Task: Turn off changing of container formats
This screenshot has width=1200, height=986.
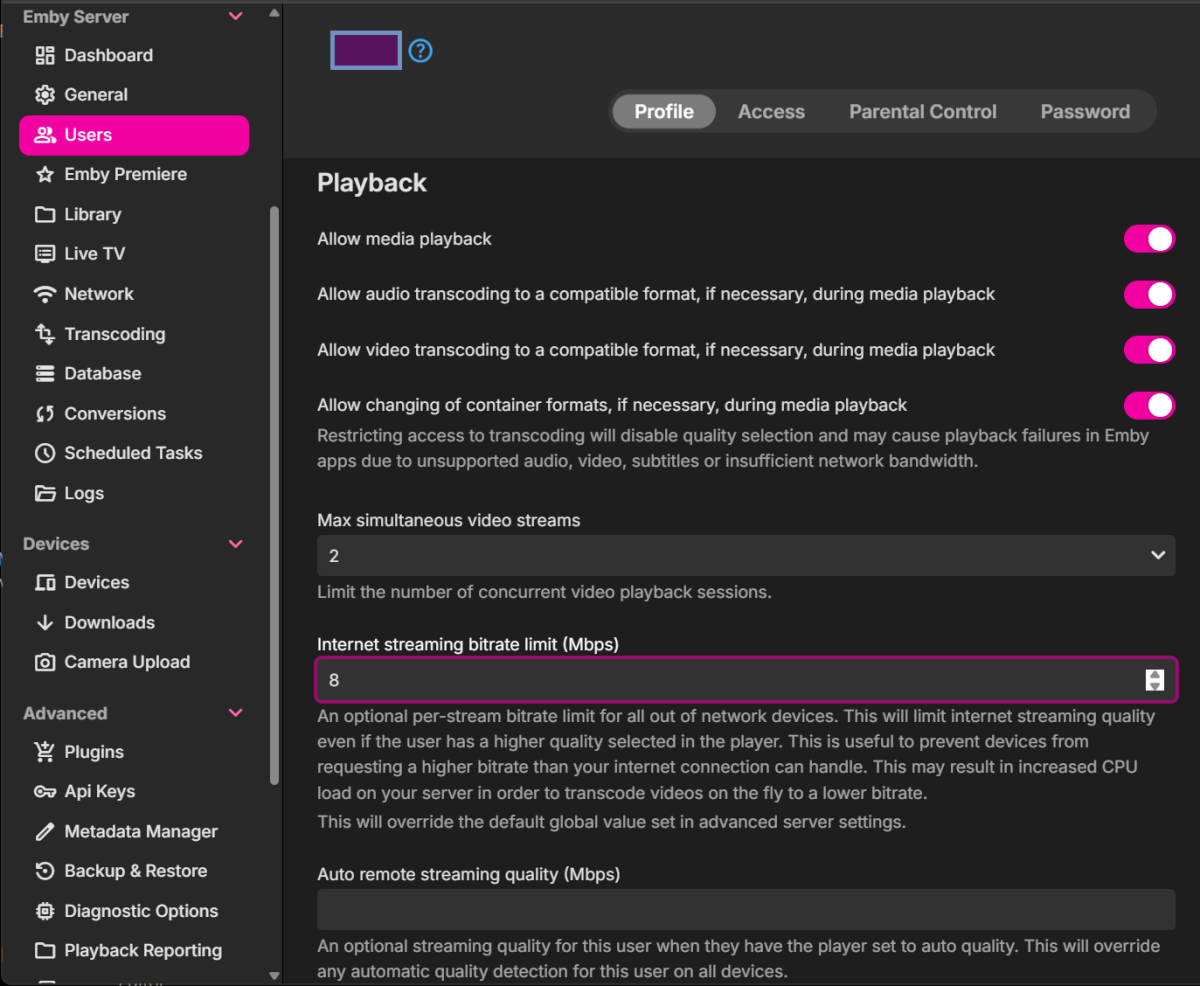Action: tap(1149, 405)
